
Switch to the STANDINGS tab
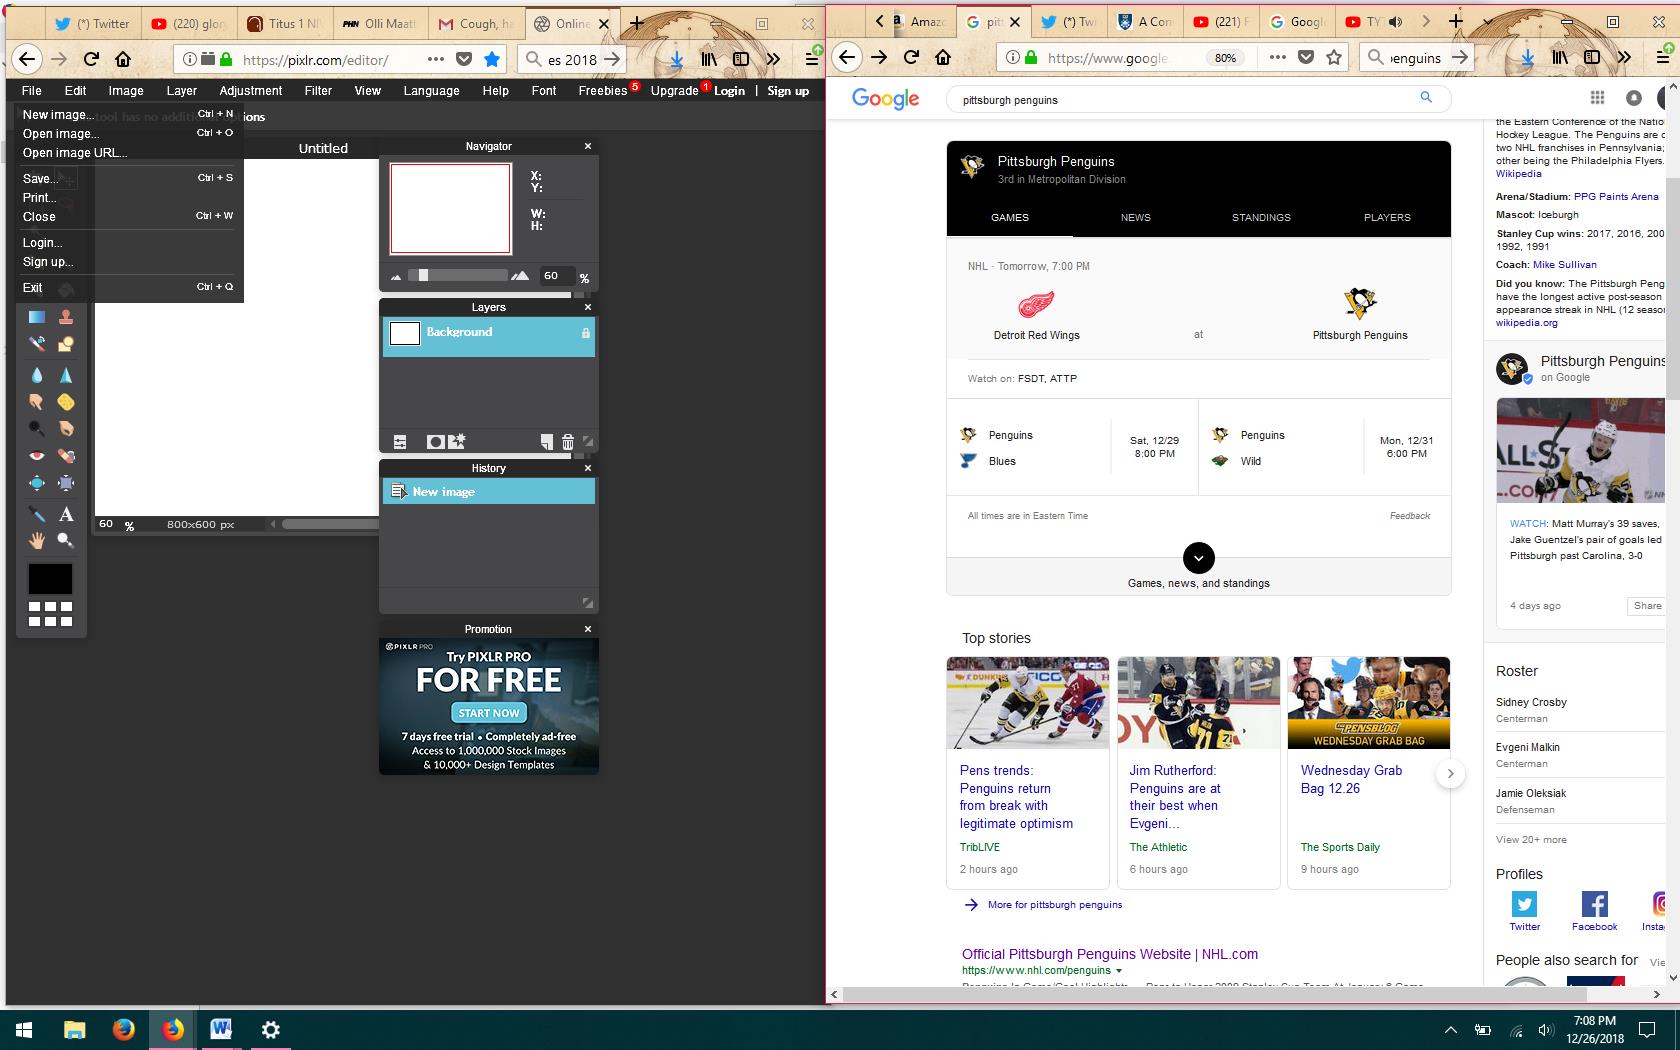pyautogui.click(x=1261, y=217)
